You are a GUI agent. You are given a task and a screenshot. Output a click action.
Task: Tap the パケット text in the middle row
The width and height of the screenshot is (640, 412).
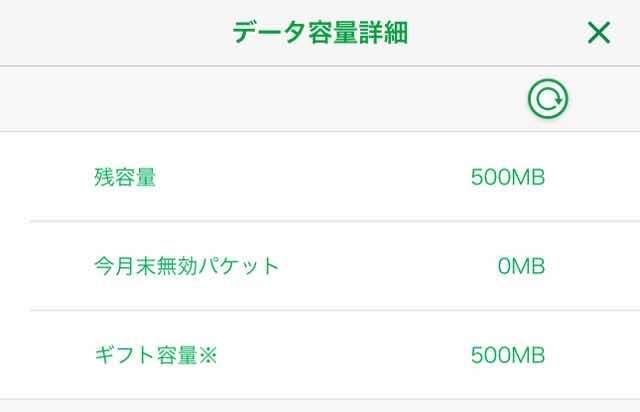240,267
